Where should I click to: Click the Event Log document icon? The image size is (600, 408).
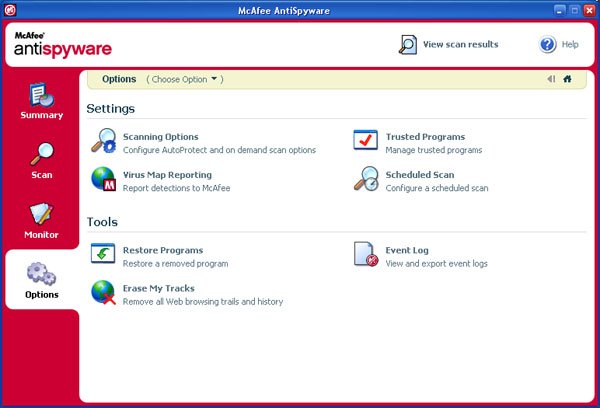366,254
